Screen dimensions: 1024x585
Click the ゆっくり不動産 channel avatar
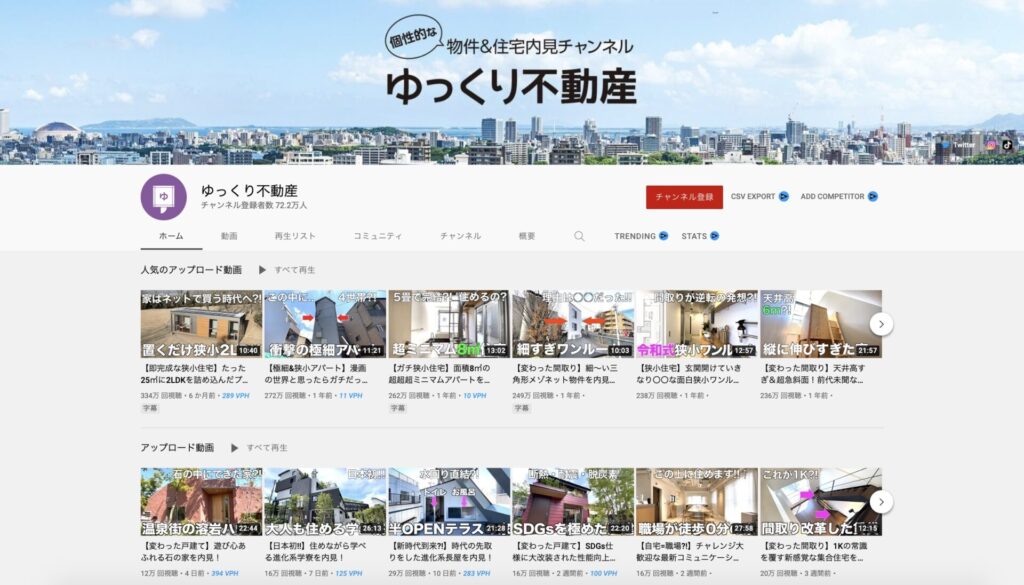point(163,197)
